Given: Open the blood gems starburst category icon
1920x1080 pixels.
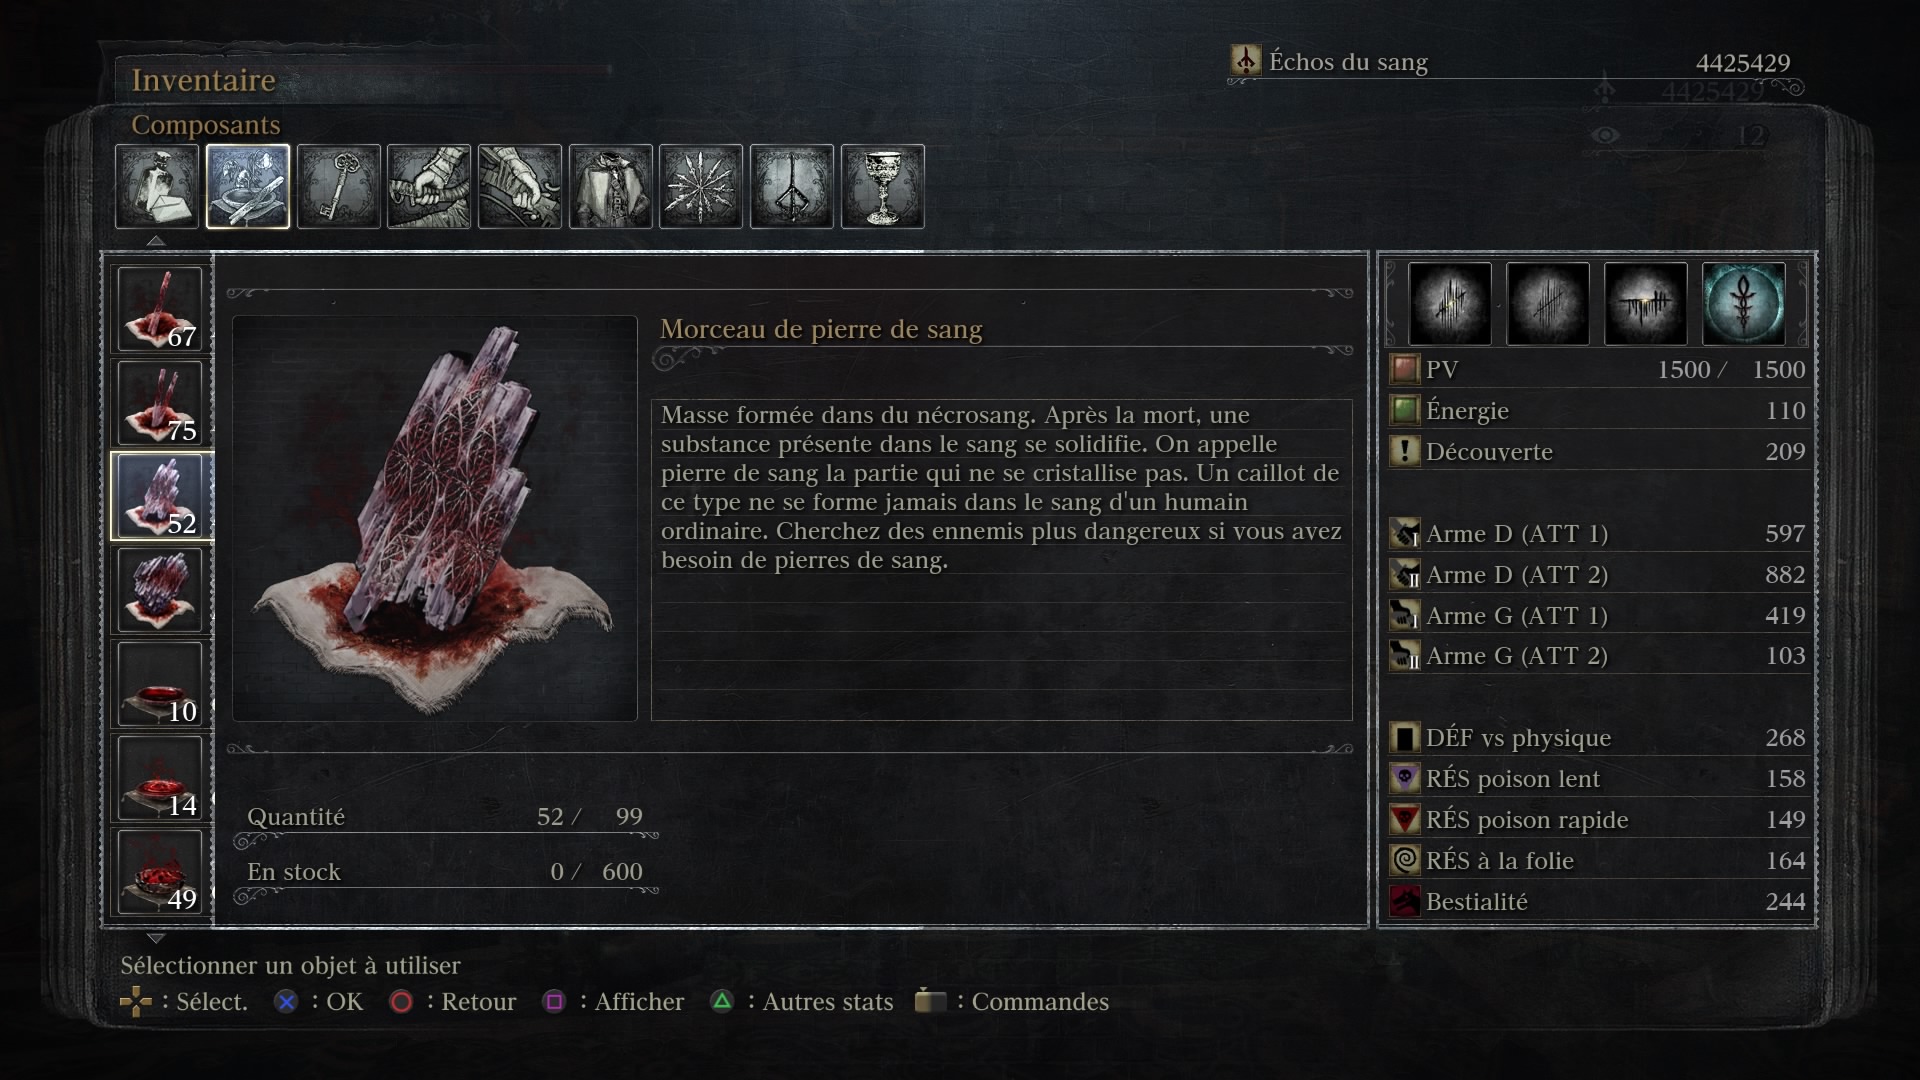Looking at the screenshot, I should pos(701,187).
